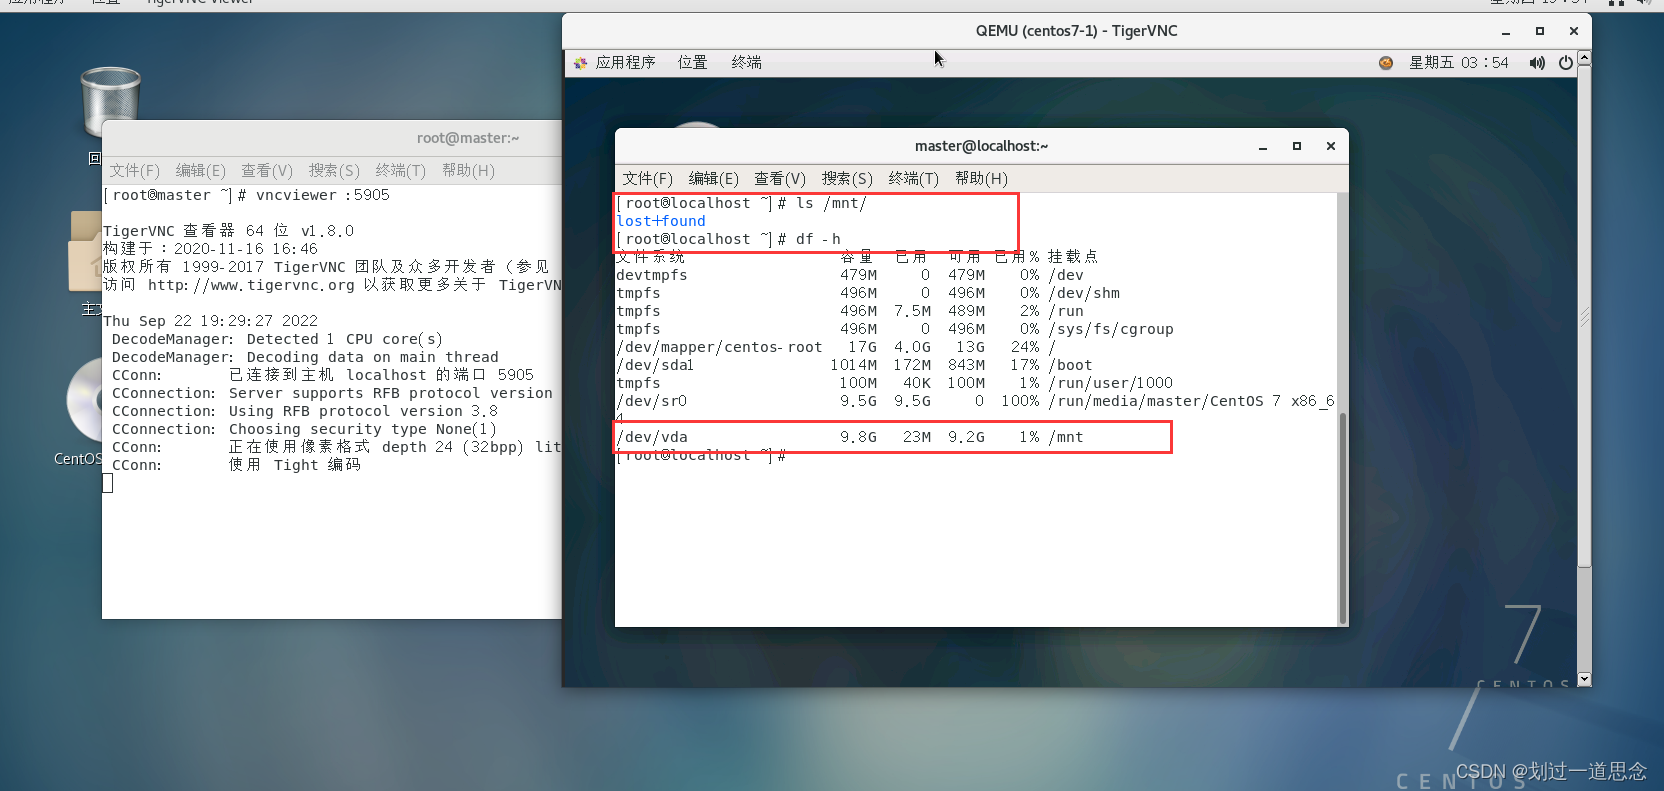Open 搜索(S) menu in master@localhost terminal
This screenshot has height=791, width=1664.
click(x=847, y=179)
